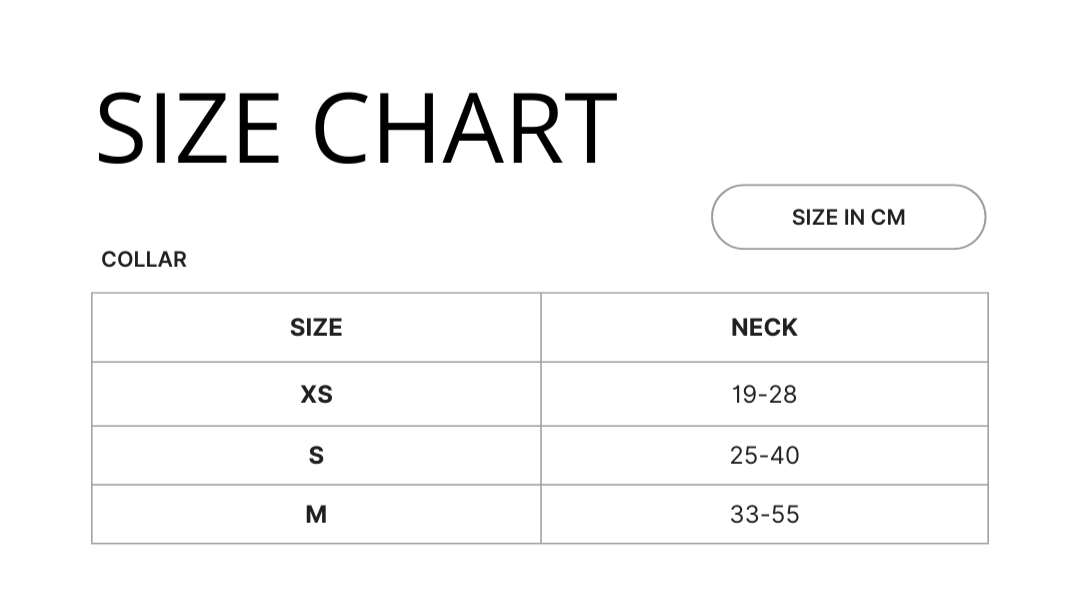1080x608 pixels.
Task: Click the number 55 in the M row
Action: [785, 514]
